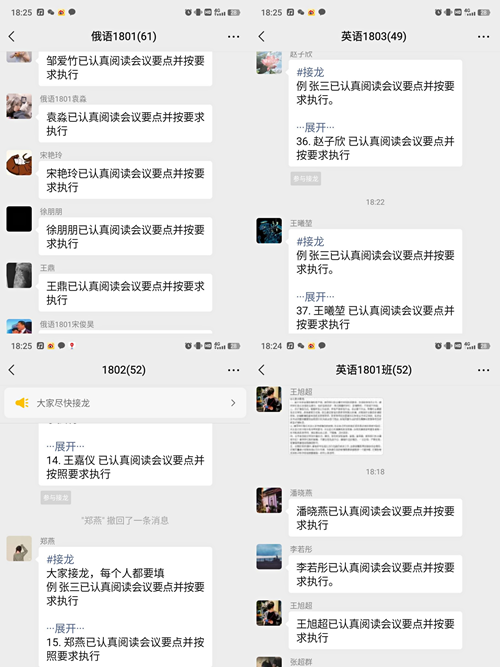Image resolution: width=500 pixels, height=667 pixels.
Task: Tap 徐朋朋's black avatar
Action: 19,219
